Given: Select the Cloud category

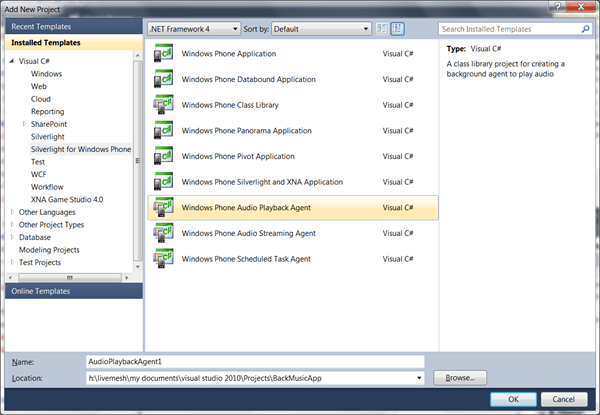Looking at the screenshot, I should (41, 99).
